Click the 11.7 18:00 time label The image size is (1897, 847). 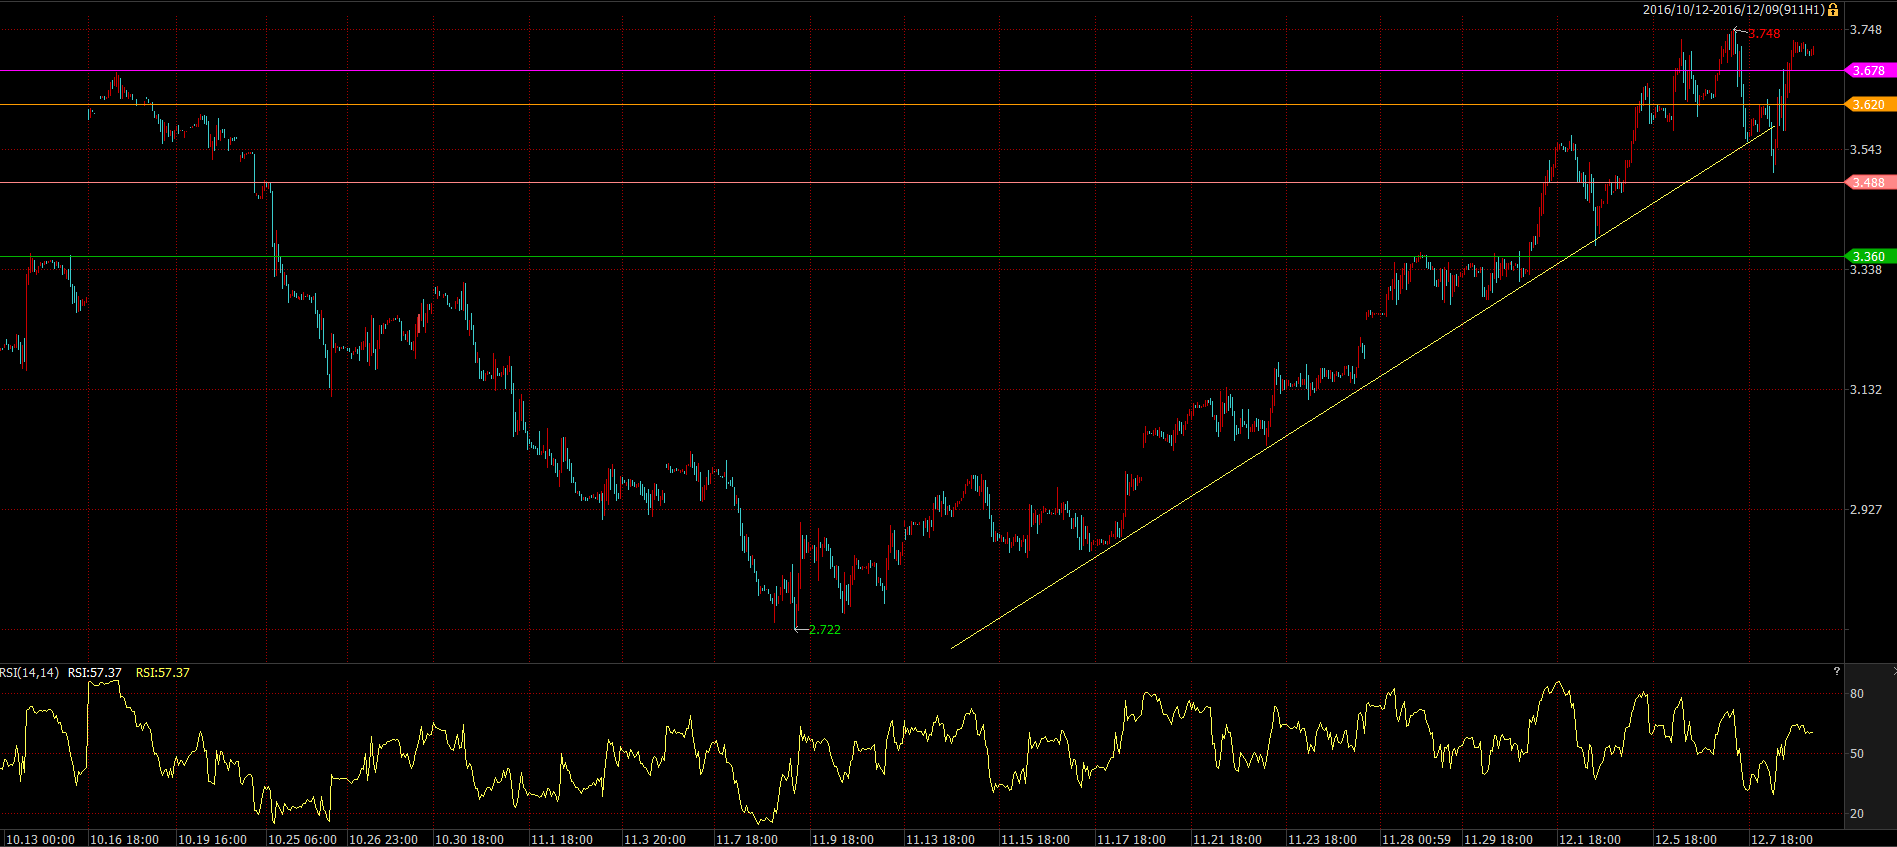pos(748,840)
